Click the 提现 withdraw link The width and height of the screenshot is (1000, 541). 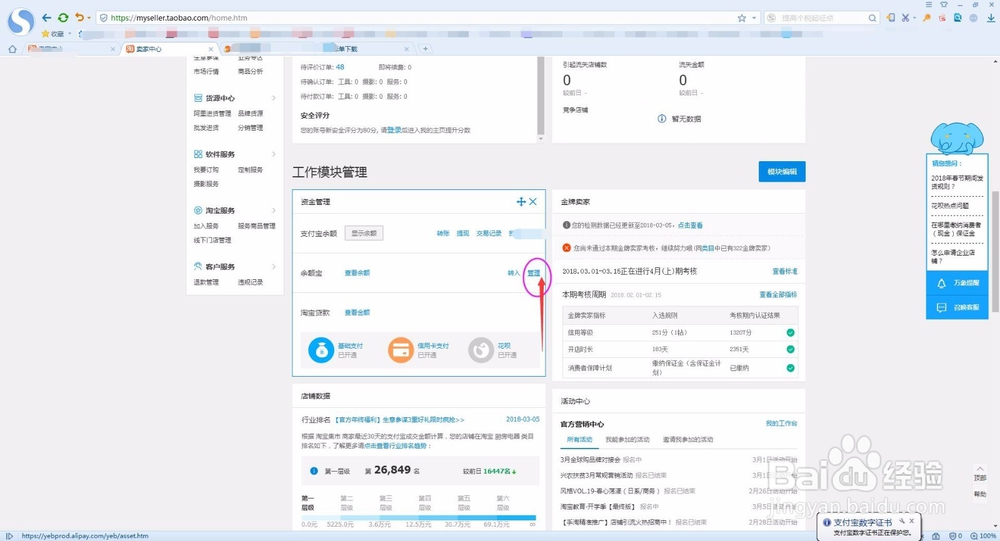coord(463,233)
